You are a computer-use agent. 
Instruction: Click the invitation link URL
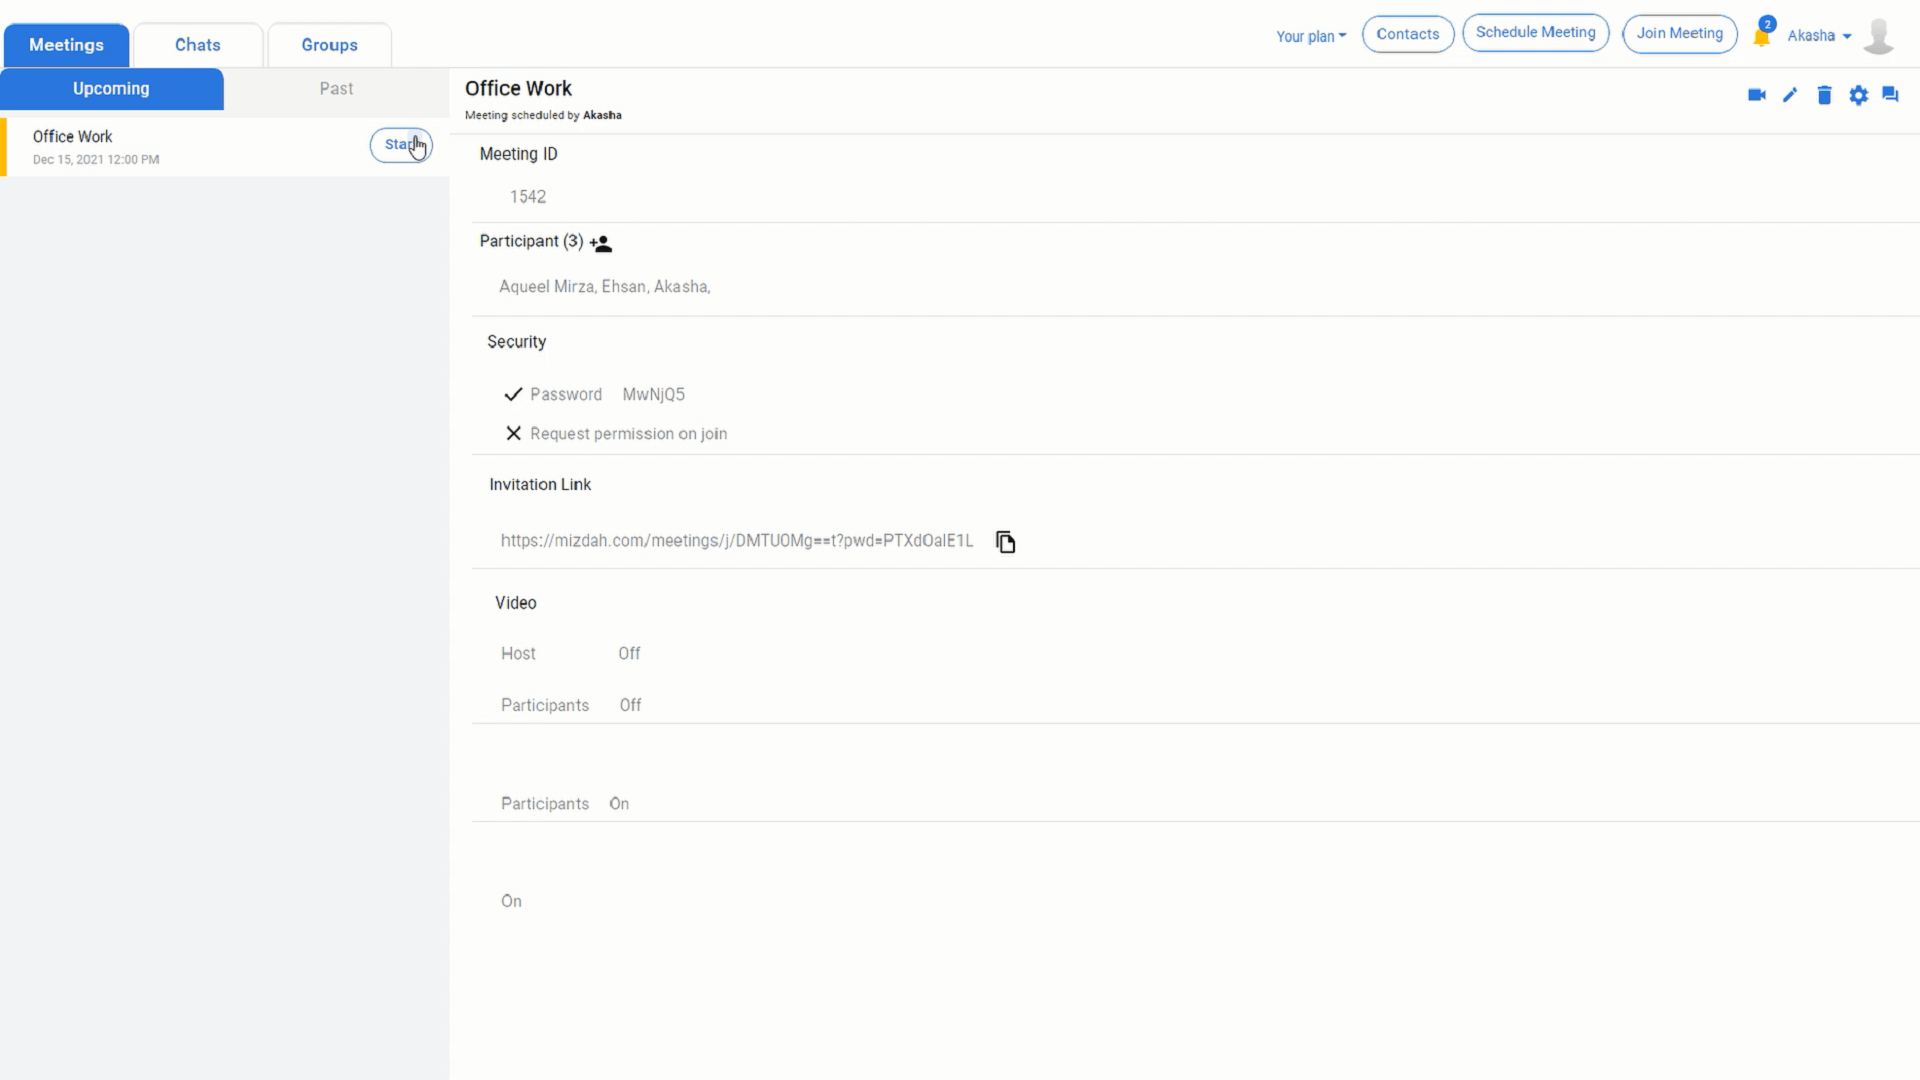point(737,541)
